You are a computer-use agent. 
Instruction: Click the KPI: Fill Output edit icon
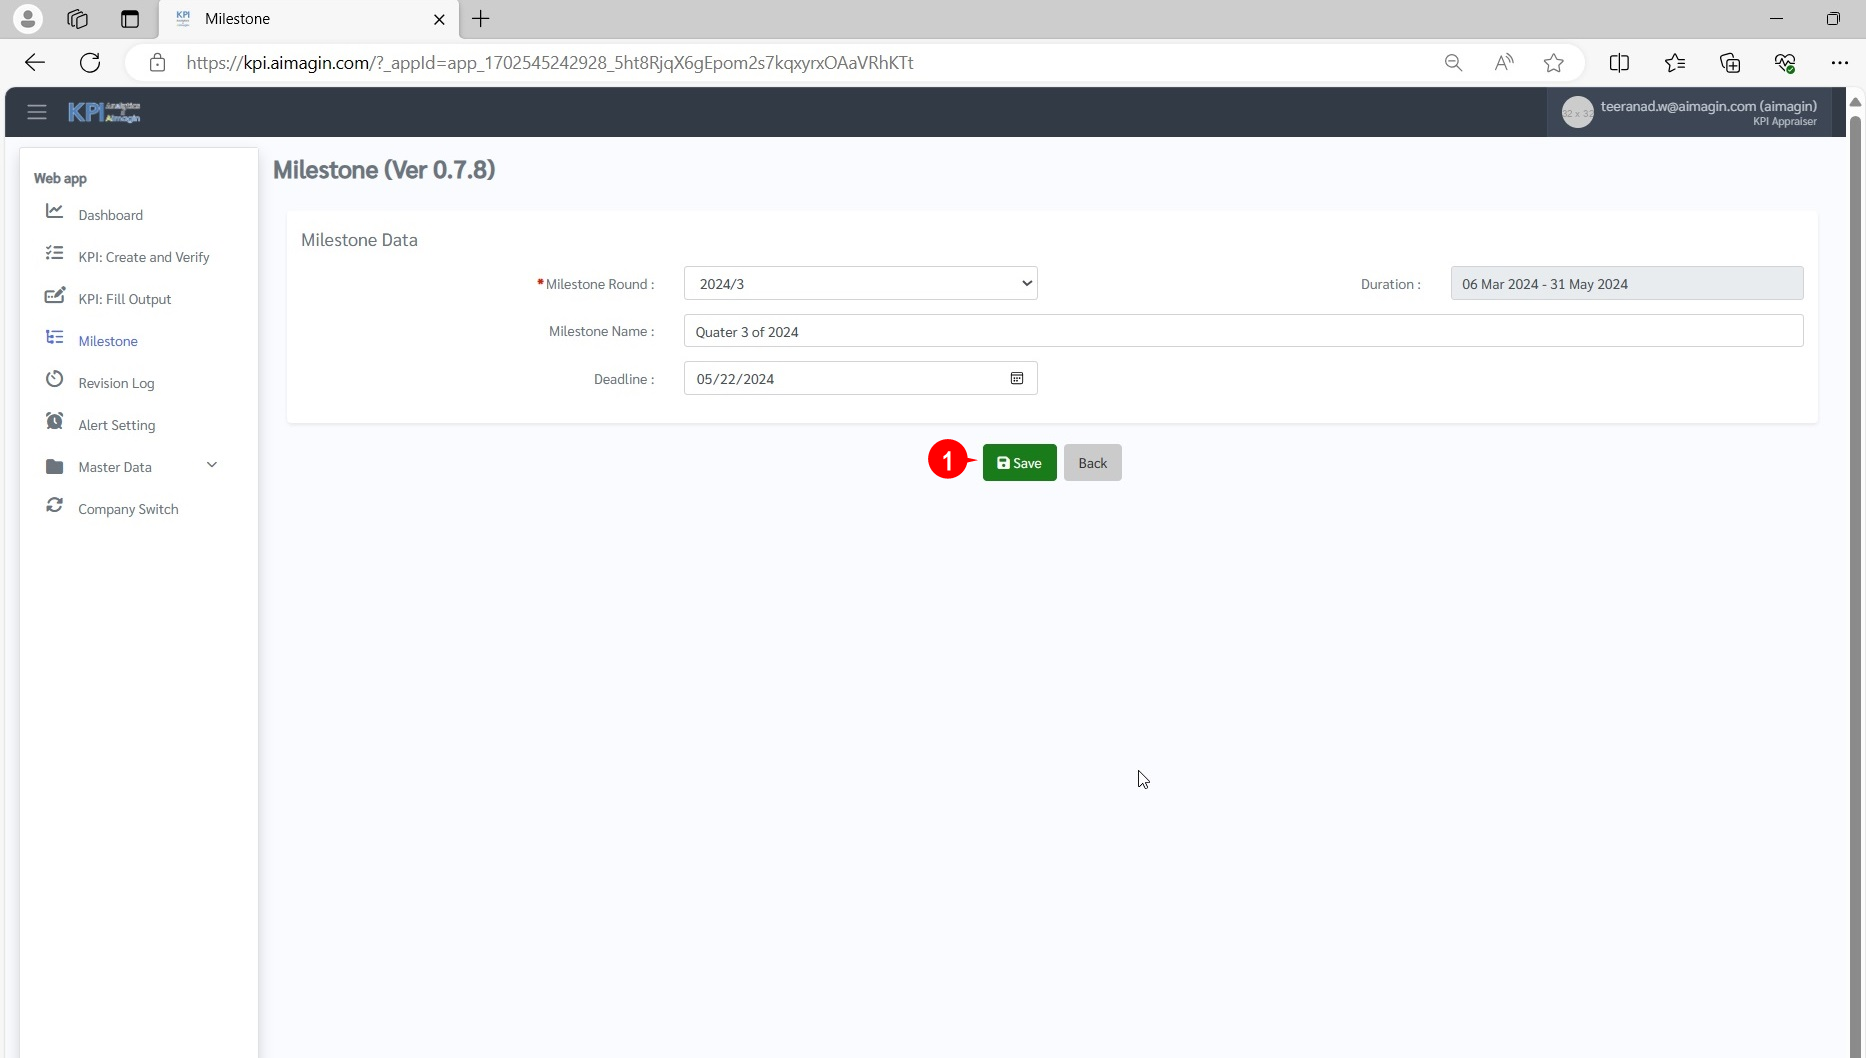pos(55,296)
